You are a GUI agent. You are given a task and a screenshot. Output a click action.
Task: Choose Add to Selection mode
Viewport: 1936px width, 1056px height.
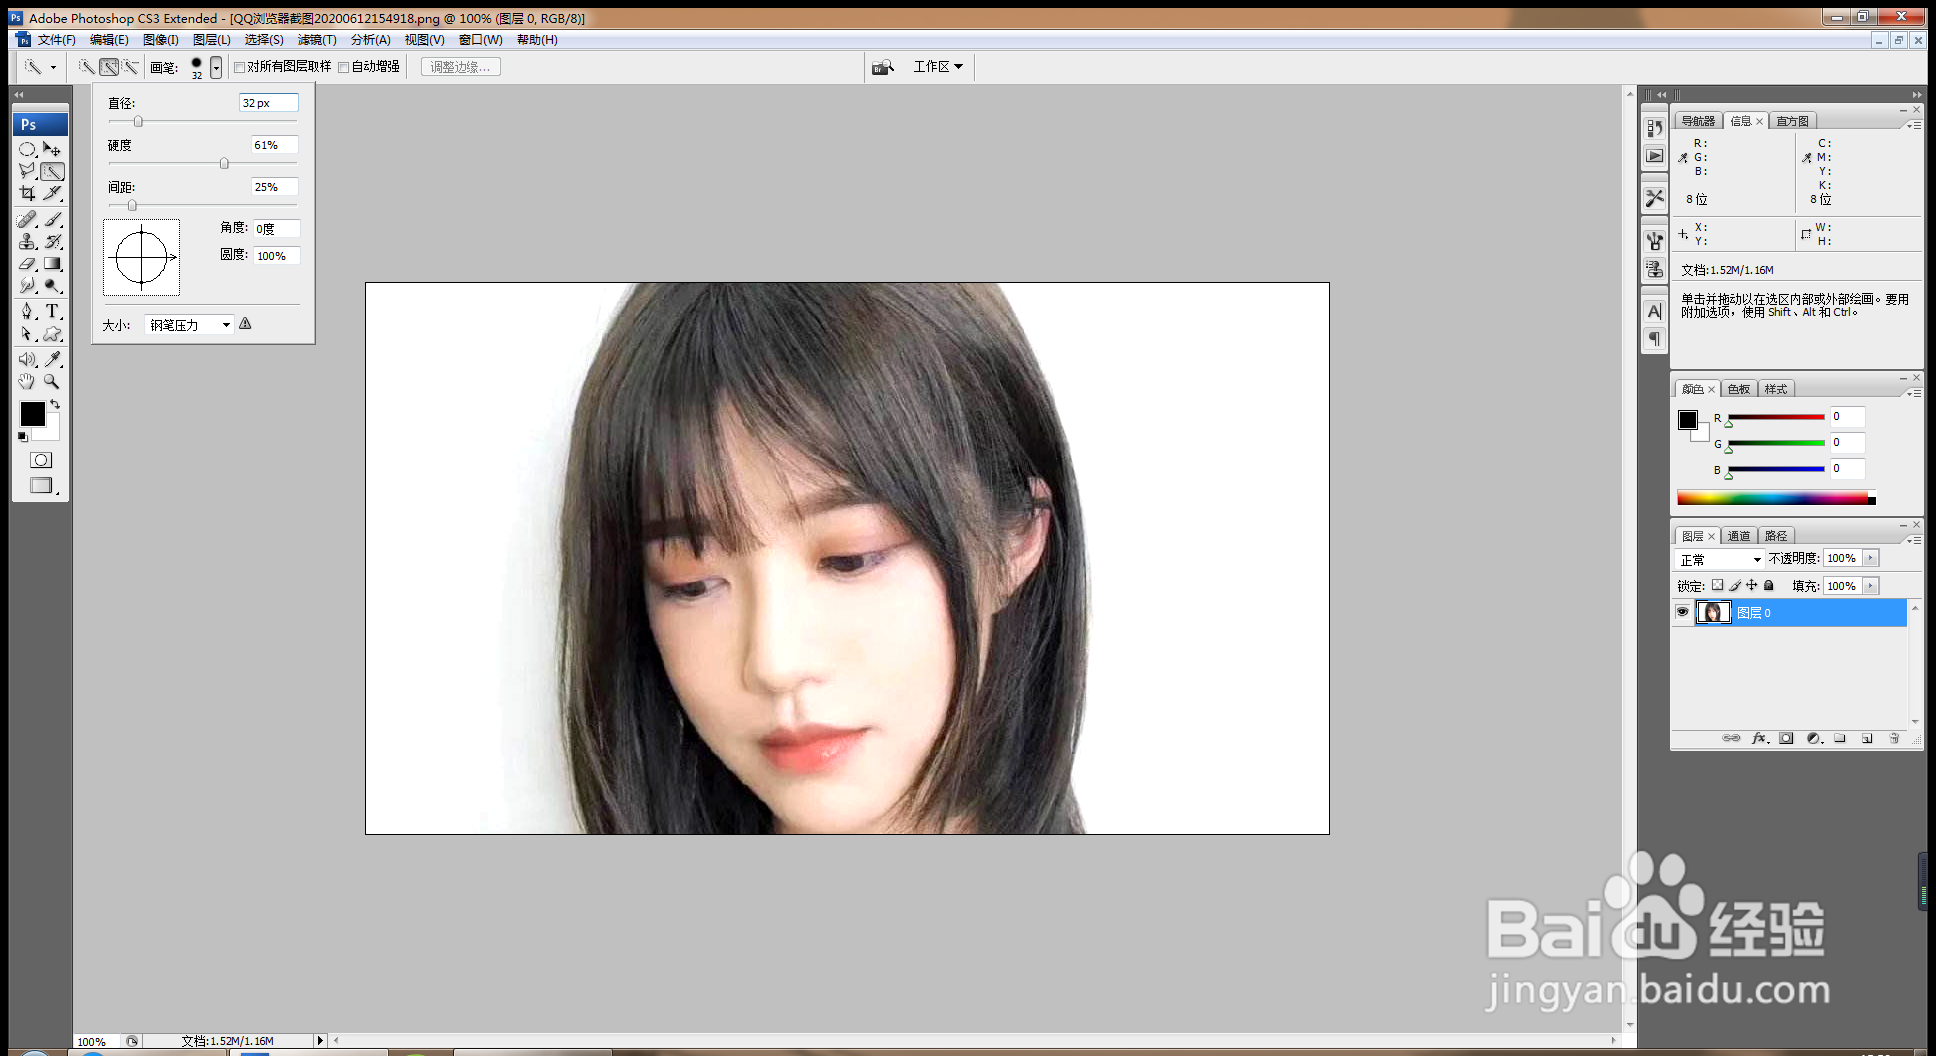pyautogui.click(x=109, y=67)
